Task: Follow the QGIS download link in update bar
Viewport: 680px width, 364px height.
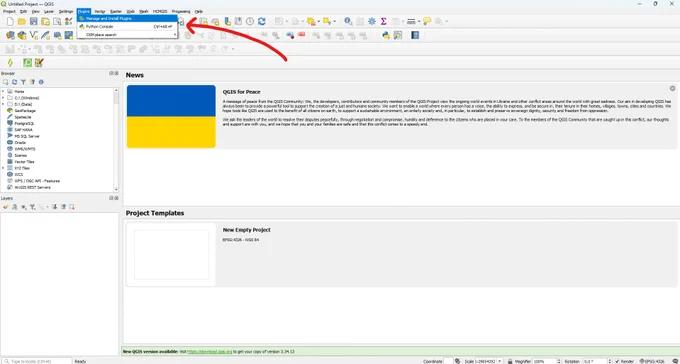Action: pos(209,351)
